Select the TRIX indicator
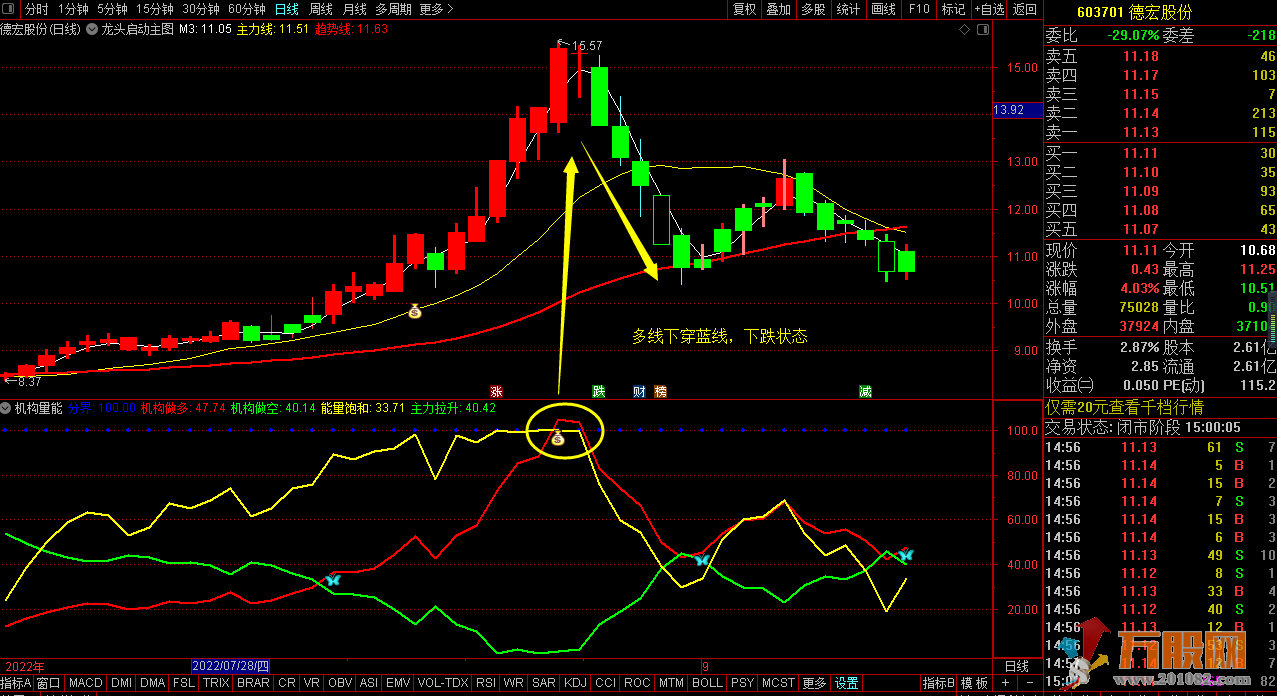Screen dimensions: 1277x696 click(x=216, y=683)
